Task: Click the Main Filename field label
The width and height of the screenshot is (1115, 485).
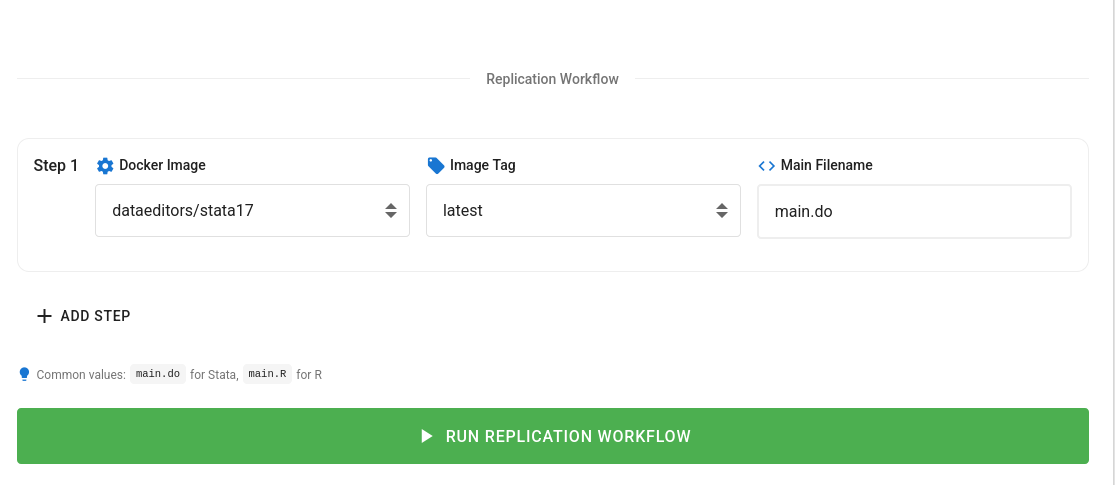Action: click(826, 165)
